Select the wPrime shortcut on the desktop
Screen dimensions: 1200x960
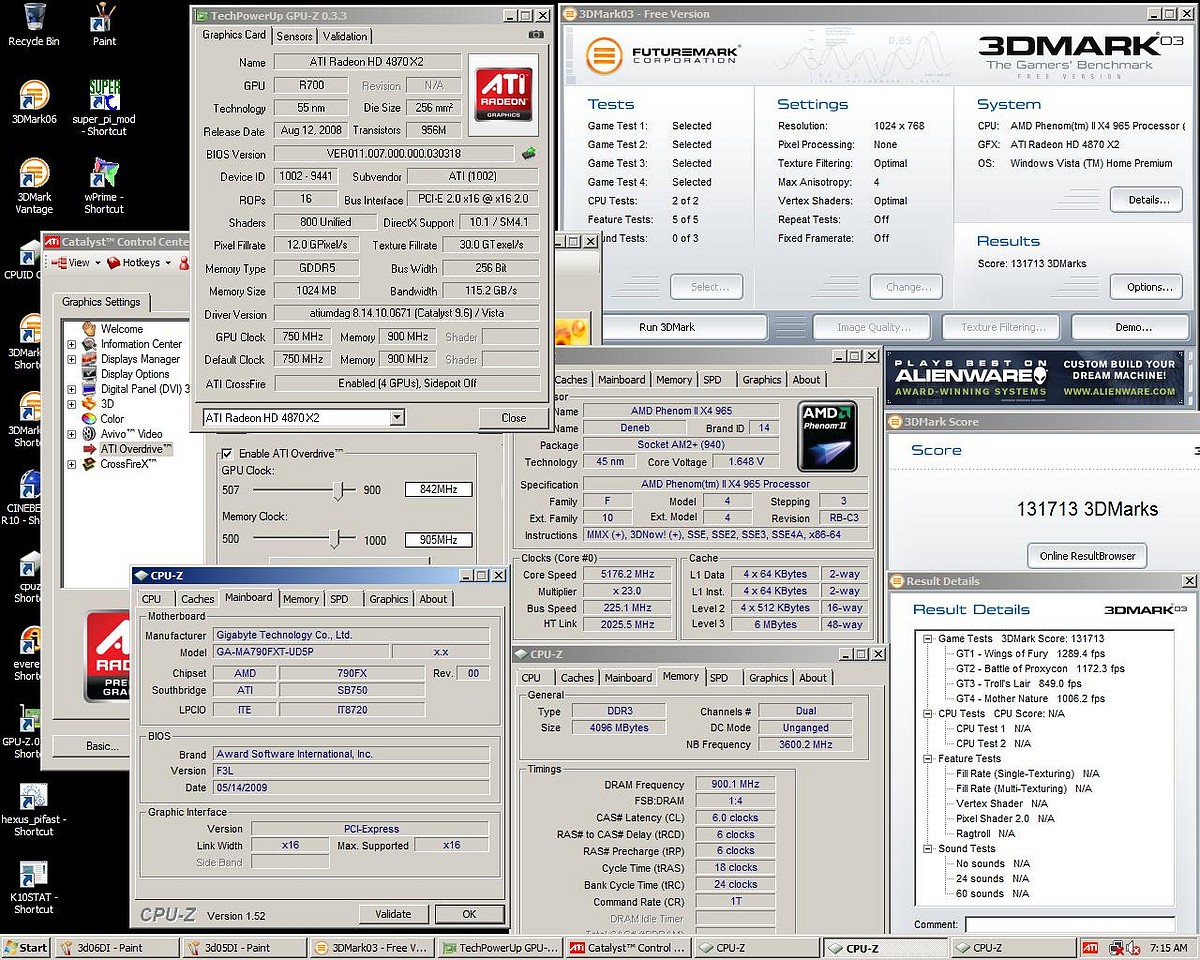pyautogui.click(x=104, y=186)
